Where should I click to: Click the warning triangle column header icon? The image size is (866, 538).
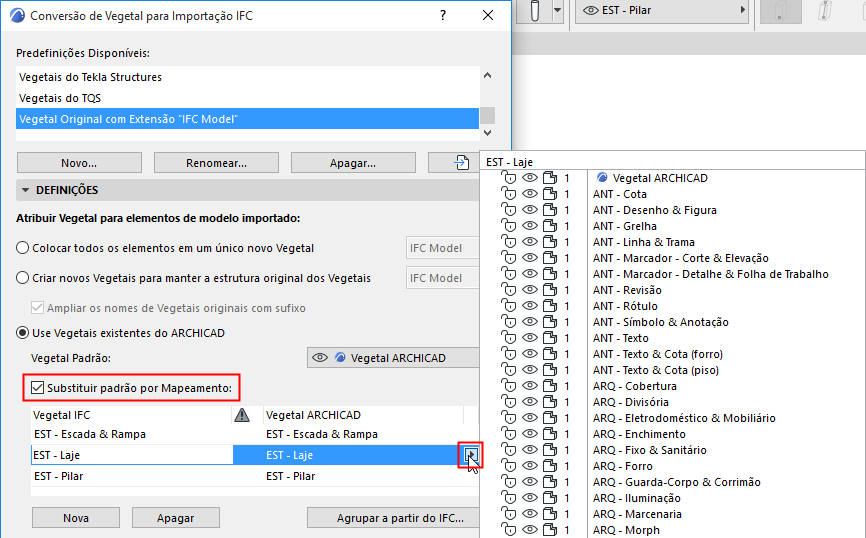242,415
